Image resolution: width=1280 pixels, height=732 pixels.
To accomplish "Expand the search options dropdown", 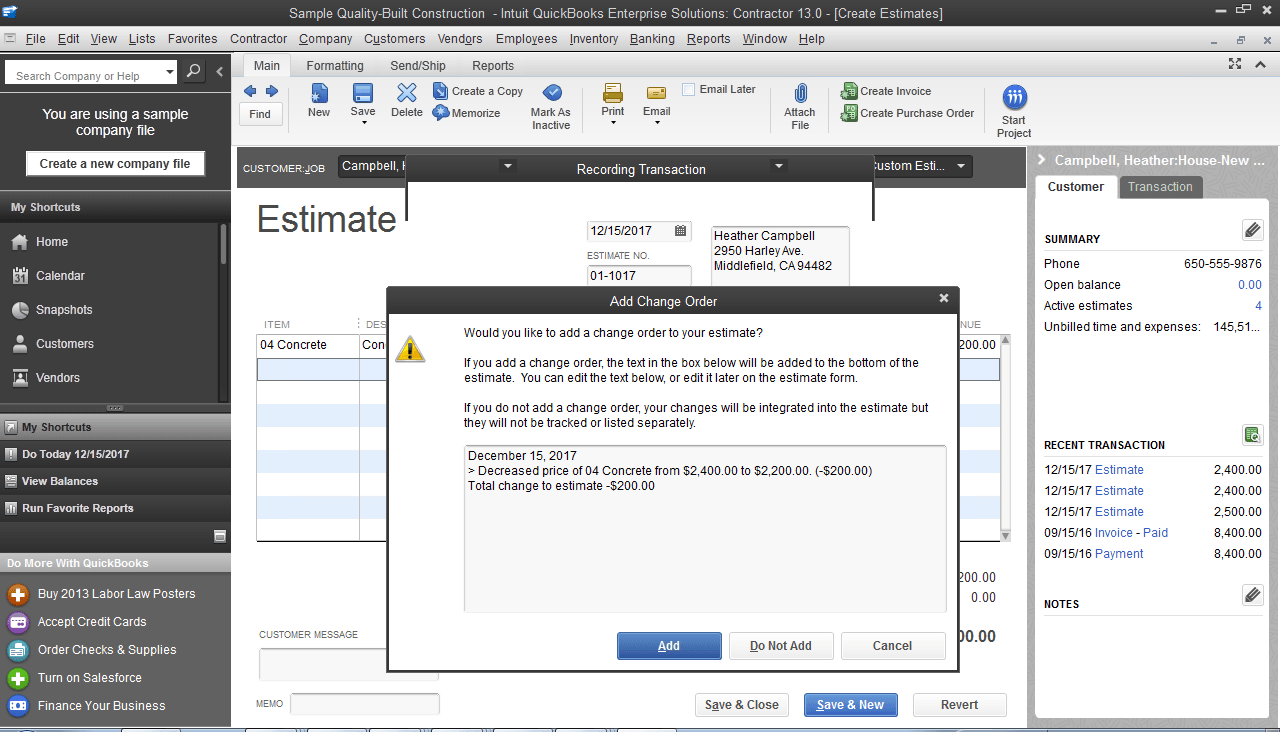I will click(170, 72).
